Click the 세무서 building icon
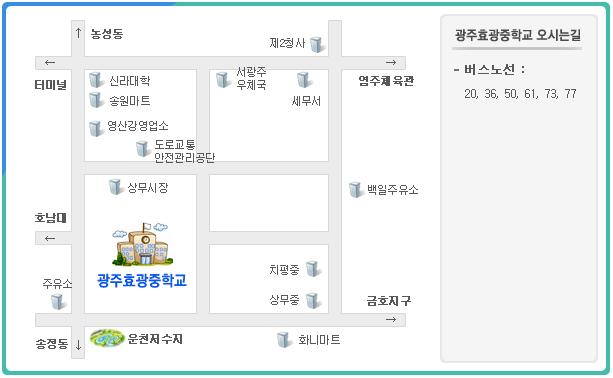Screen dimensions: 613x378 [304, 80]
